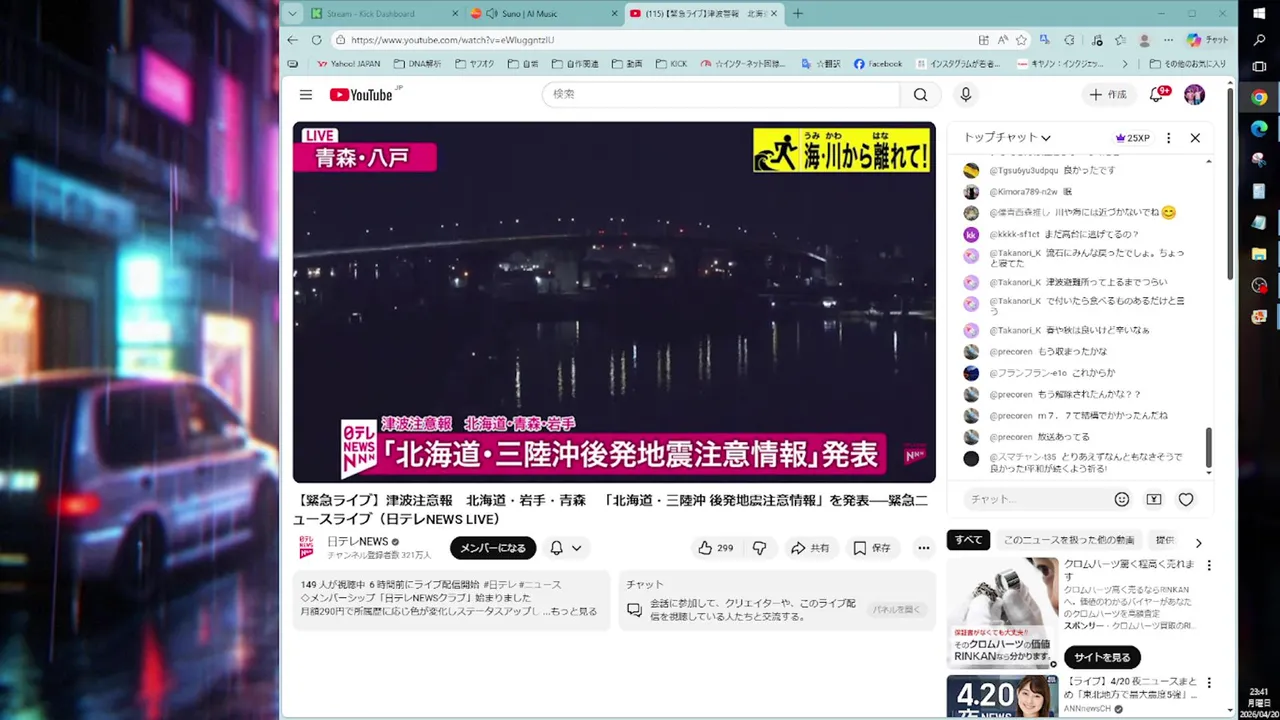The height and width of the screenshot is (720, 1280).
Task: Open YouTube notifications bell
Action: click(x=1157, y=94)
